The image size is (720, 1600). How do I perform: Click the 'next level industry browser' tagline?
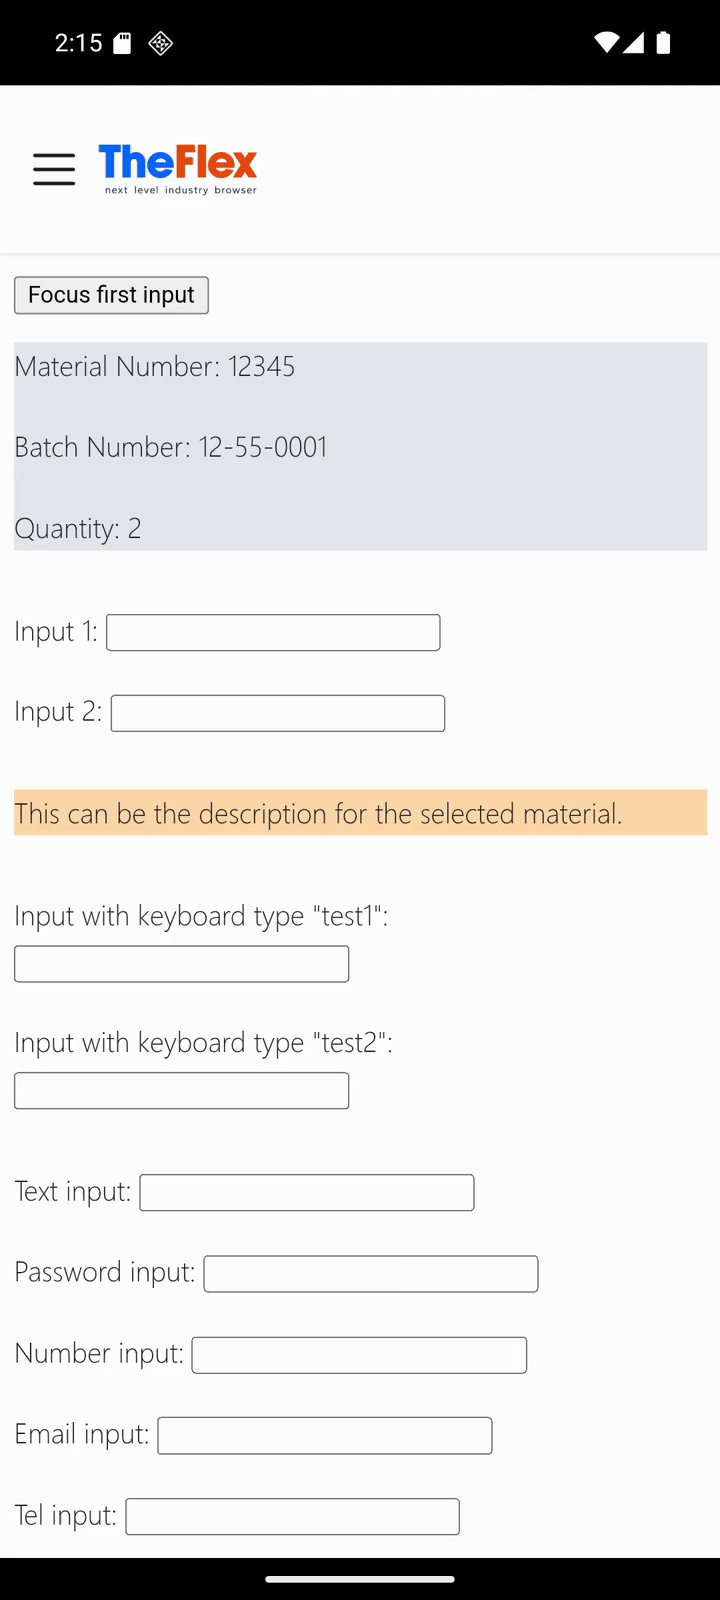point(179,188)
